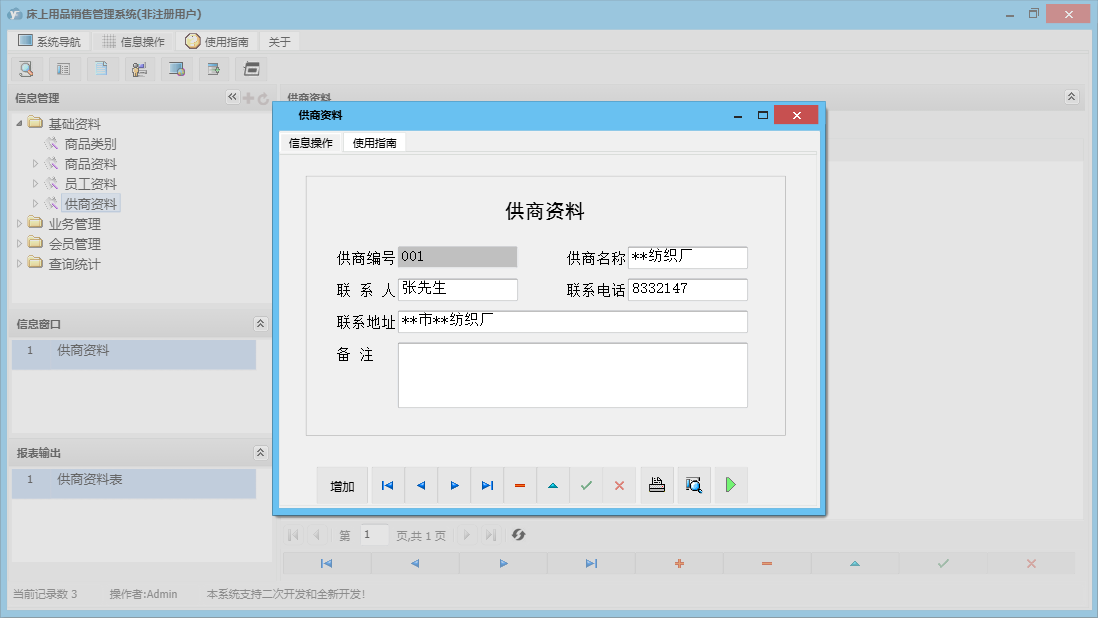Go to the next supplier record
This screenshot has width=1098, height=618.
[x=454, y=485]
